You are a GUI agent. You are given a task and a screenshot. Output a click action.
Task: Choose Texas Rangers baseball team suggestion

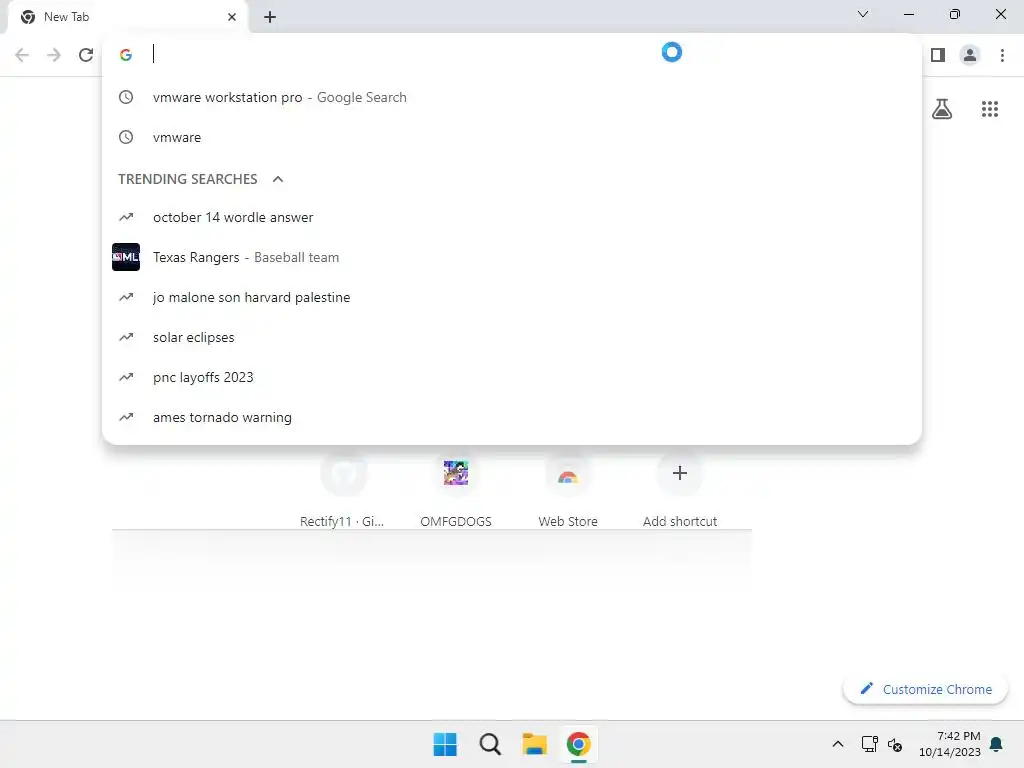[512, 257]
